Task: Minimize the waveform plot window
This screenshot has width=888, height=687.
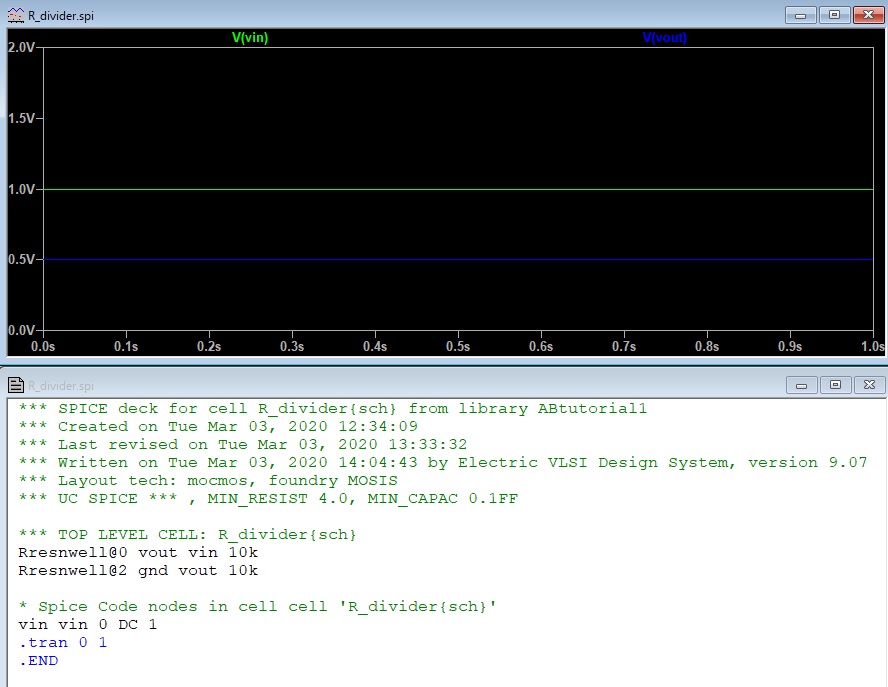Action: point(800,15)
